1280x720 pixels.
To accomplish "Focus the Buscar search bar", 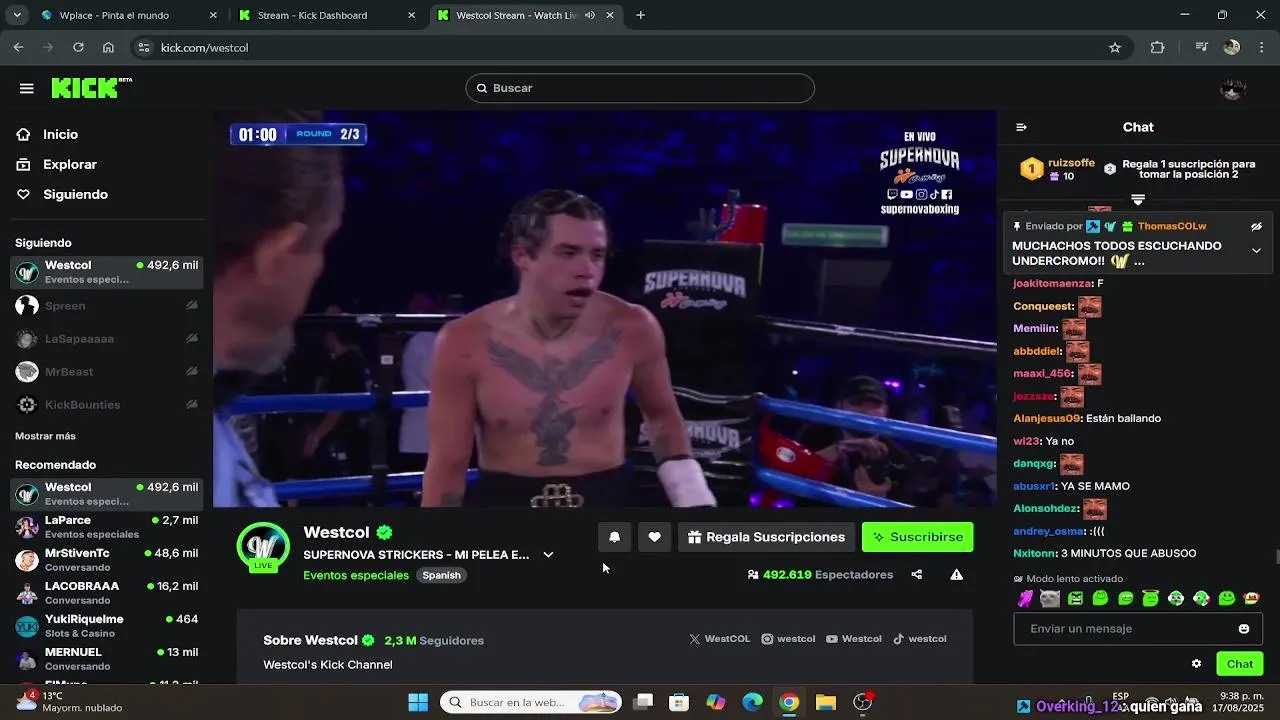I will 640,88.
